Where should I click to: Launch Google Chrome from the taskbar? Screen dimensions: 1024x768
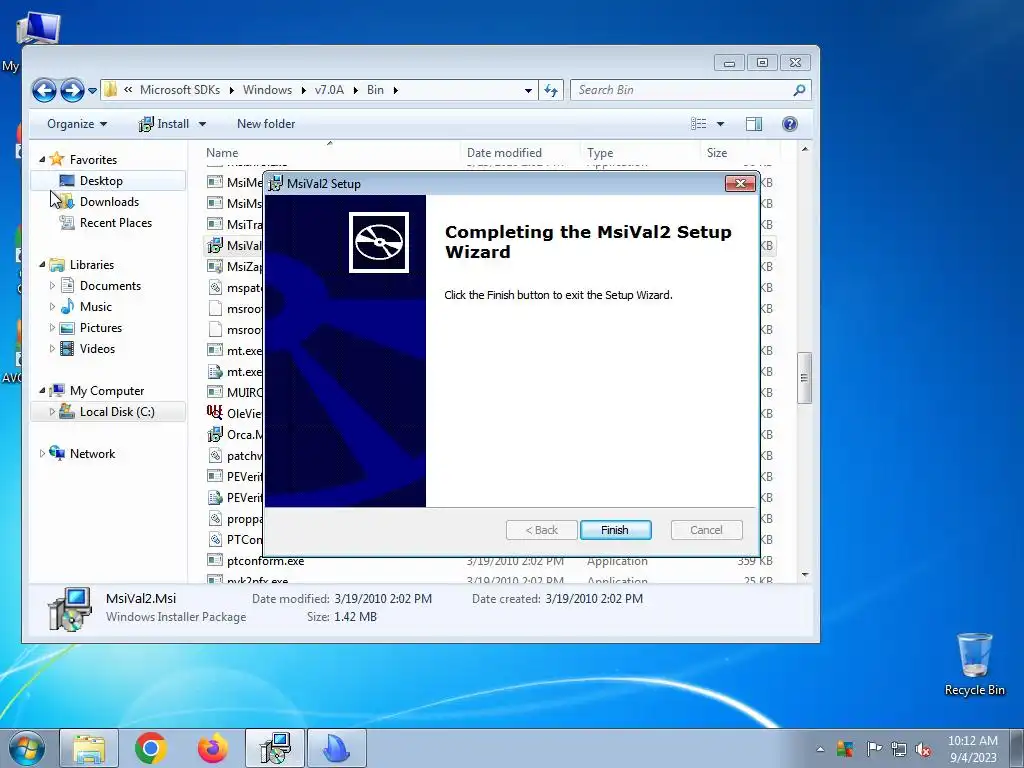tap(151, 748)
